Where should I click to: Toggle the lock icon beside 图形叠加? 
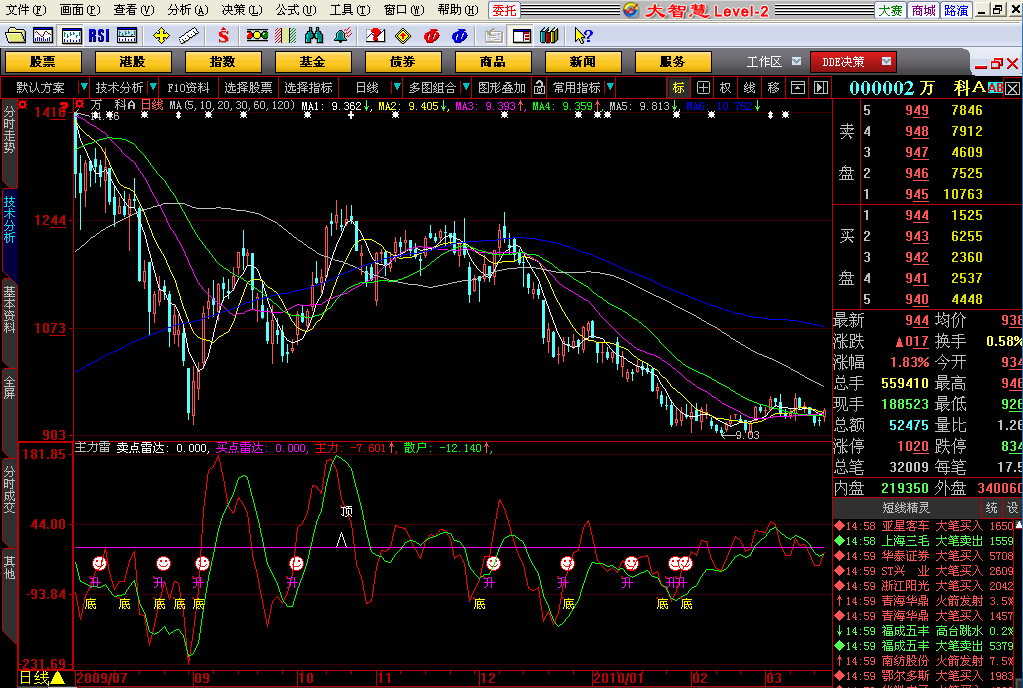(538, 87)
